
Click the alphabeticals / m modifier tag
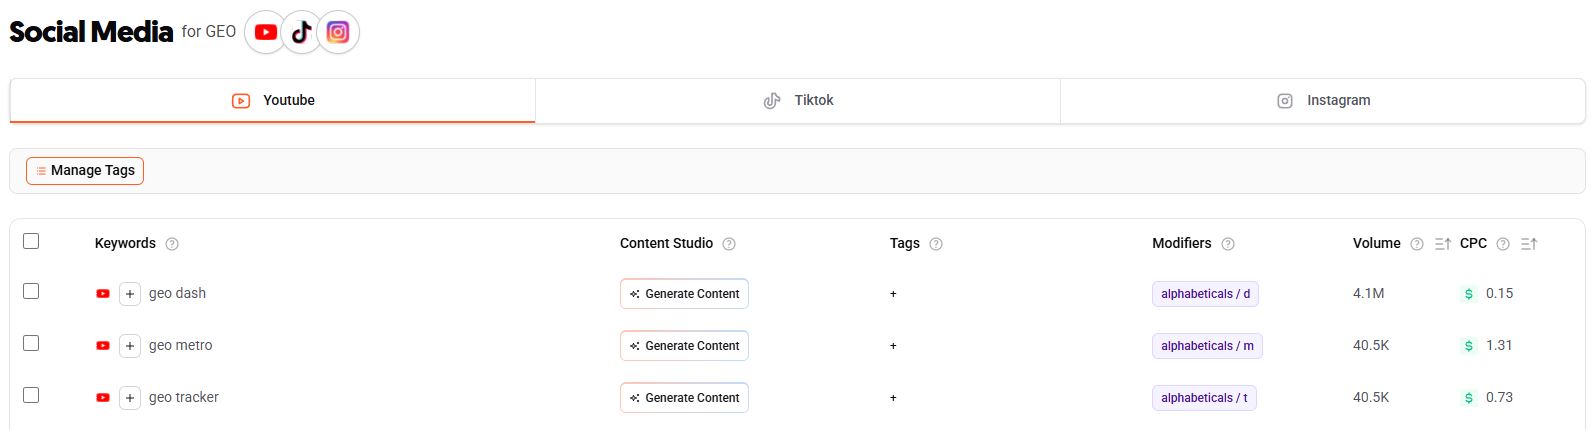click(1207, 346)
